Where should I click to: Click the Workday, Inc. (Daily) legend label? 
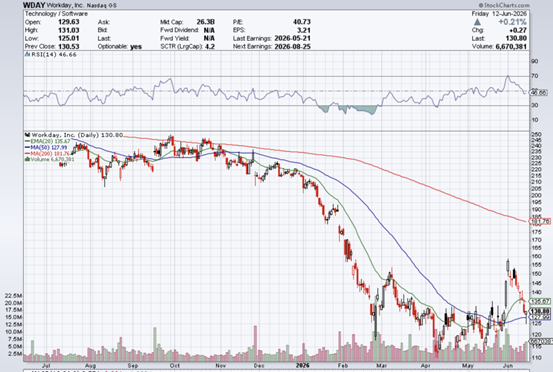pos(77,135)
